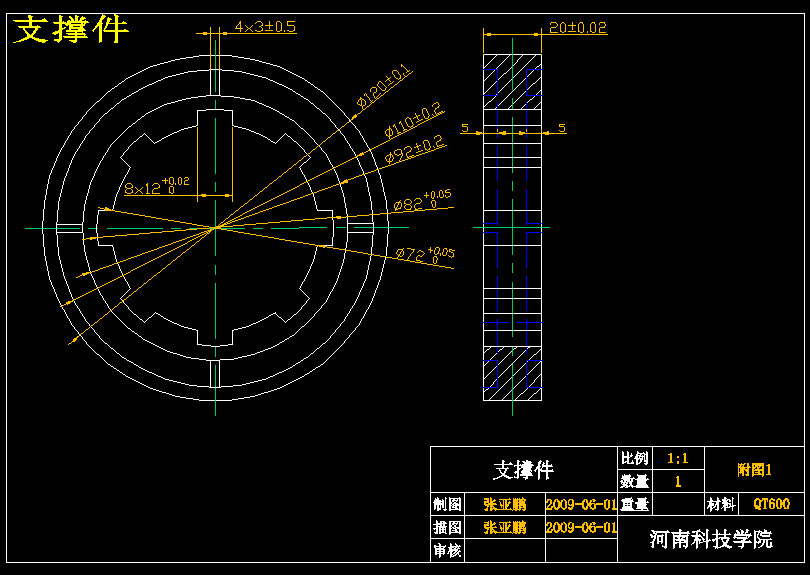Select 张亚鹏 in the 描图 row
This screenshot has height=575, width=810.
505,527
